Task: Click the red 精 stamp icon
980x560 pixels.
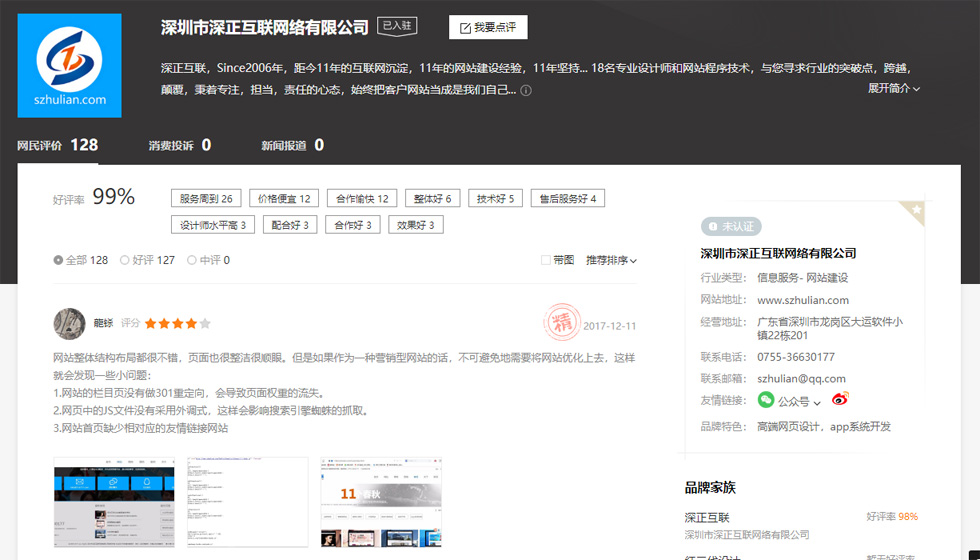Action: point(561,322)
